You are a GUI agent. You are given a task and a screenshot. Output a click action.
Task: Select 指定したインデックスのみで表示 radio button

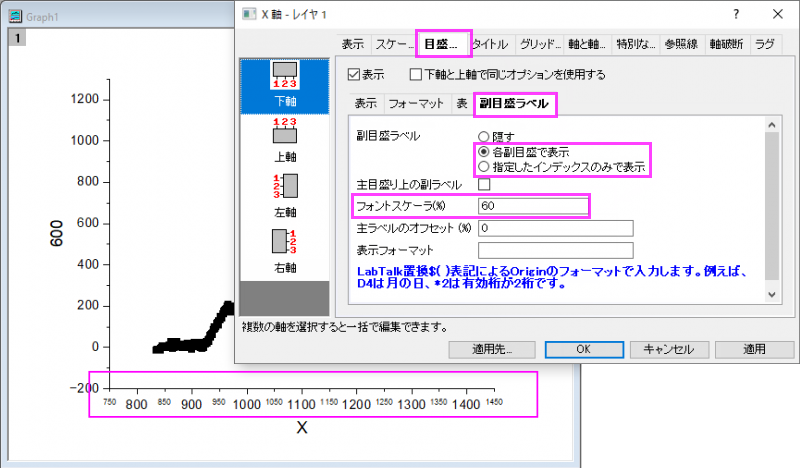coord(483,167)
